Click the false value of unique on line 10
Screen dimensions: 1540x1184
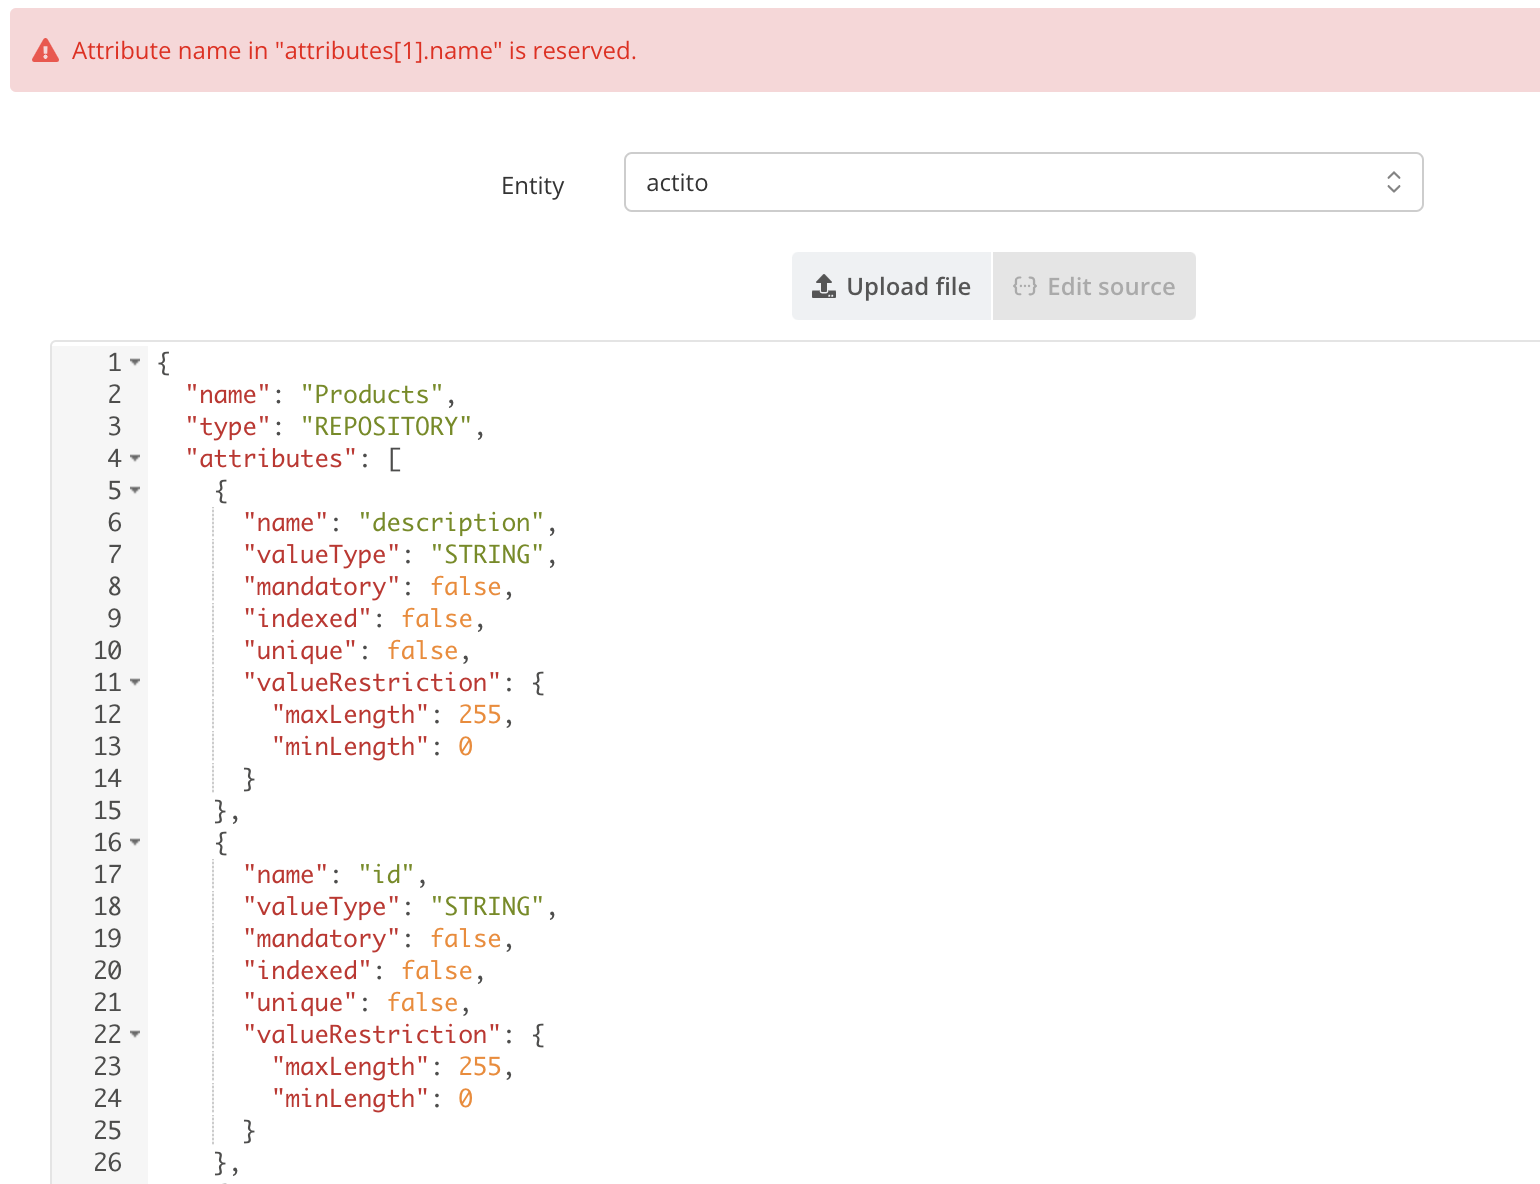point(423,651)
